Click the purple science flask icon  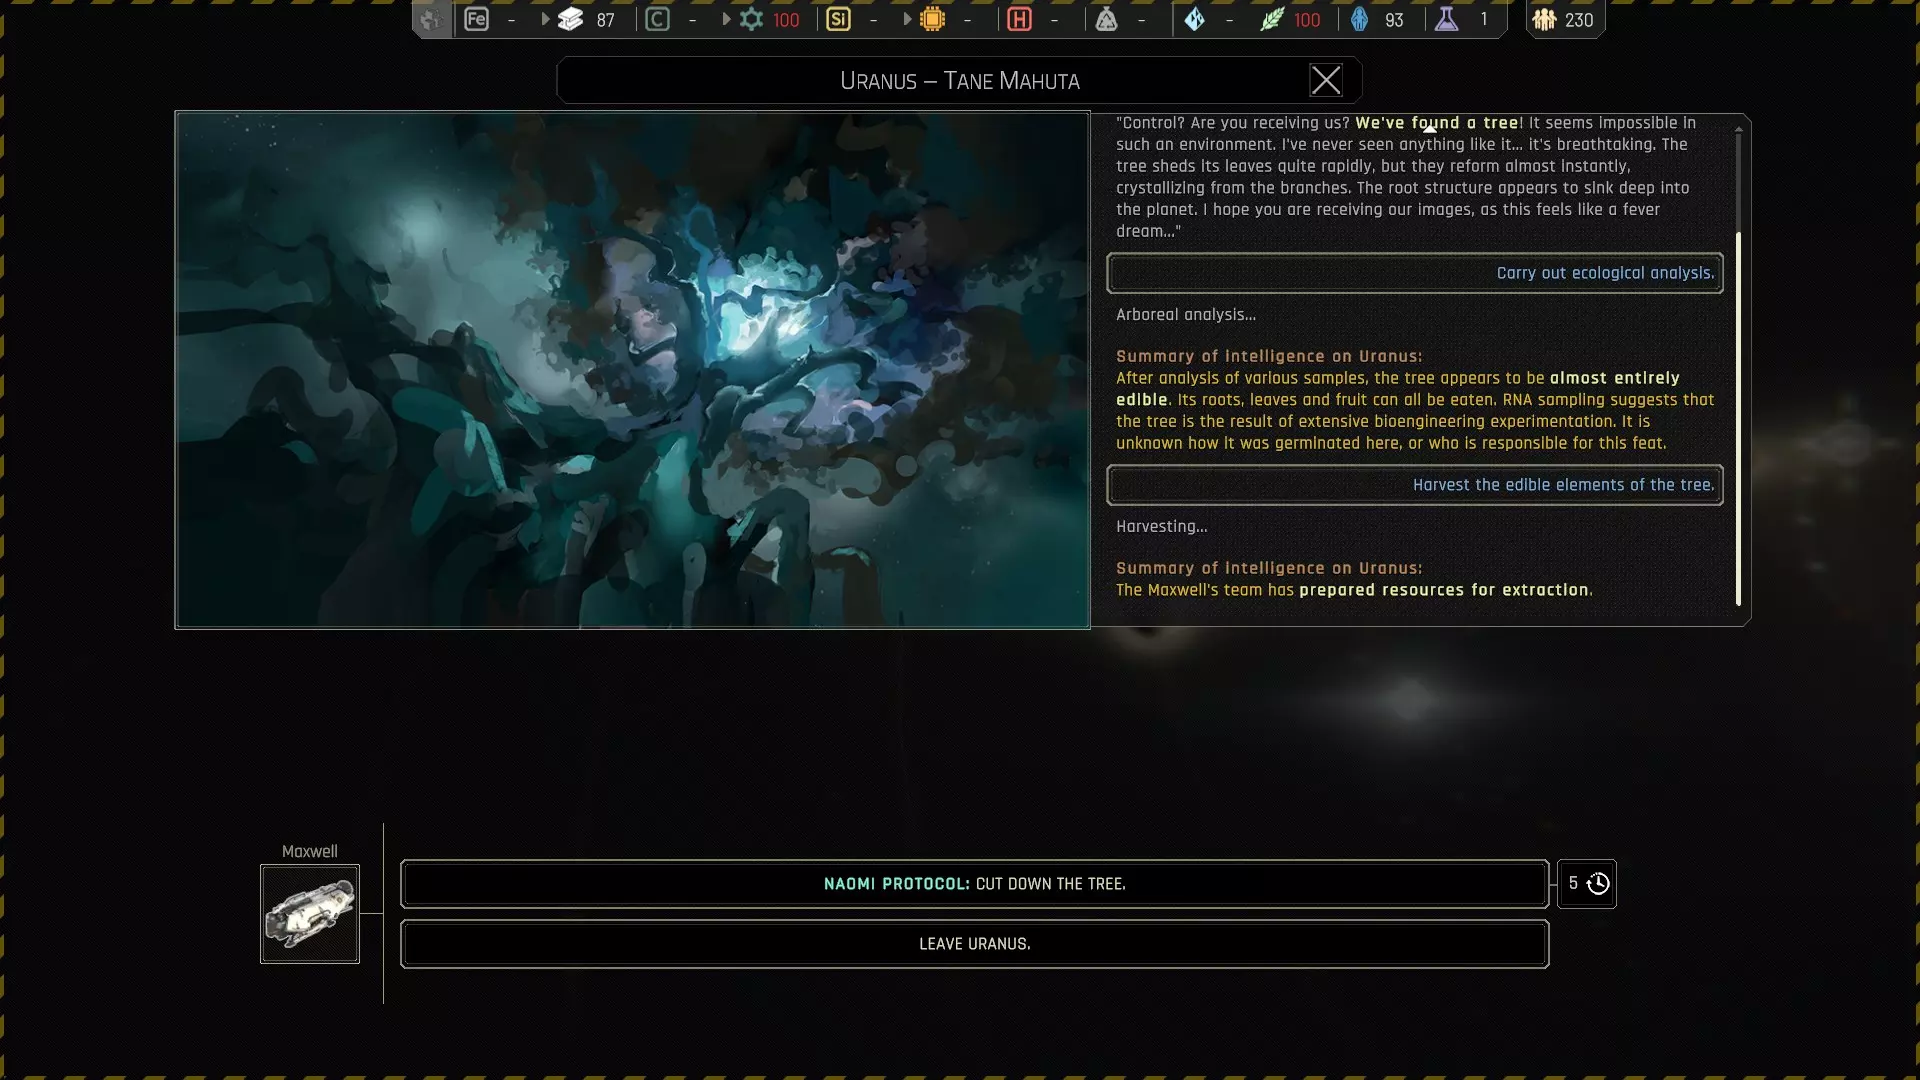1446,19
